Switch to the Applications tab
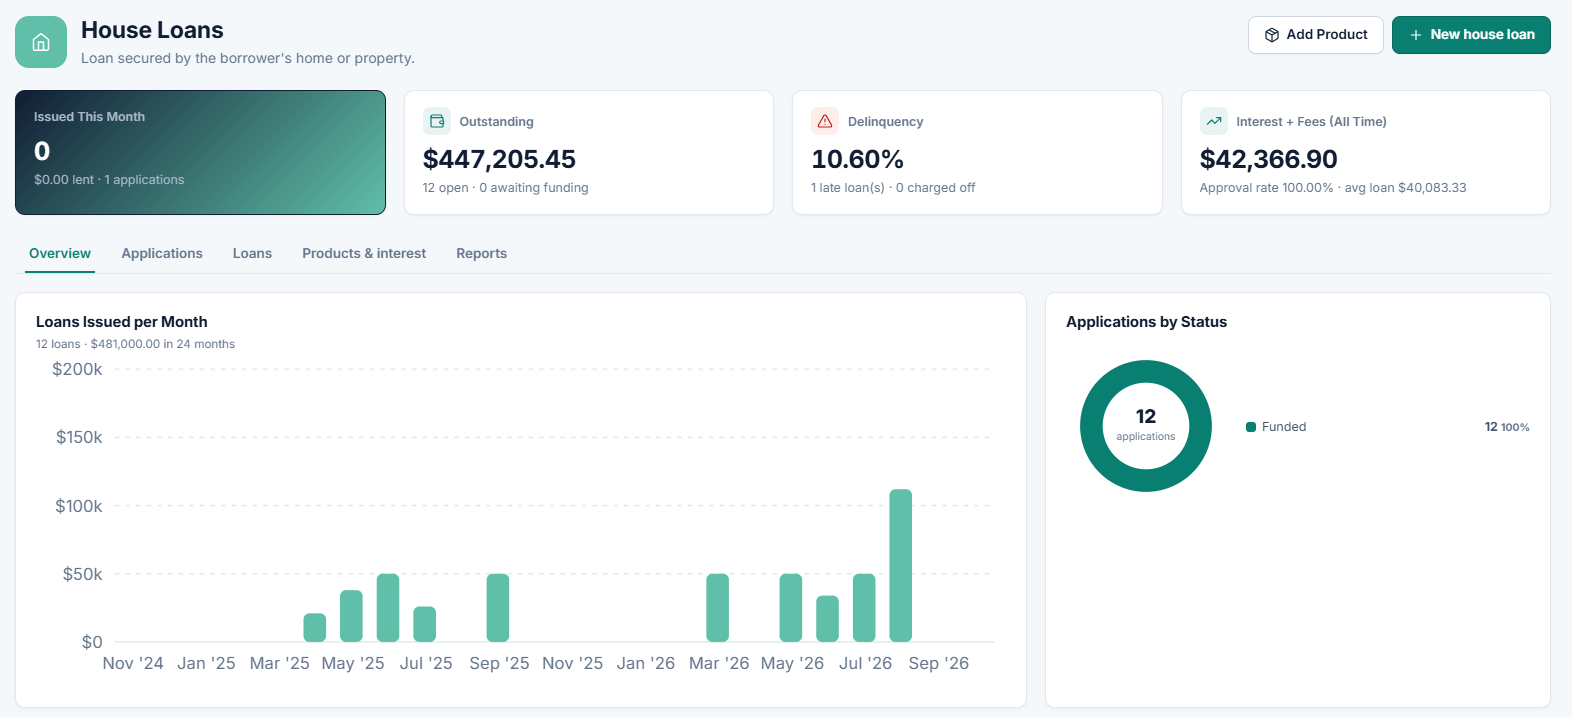1572x717 pixels. coord(162,254)
